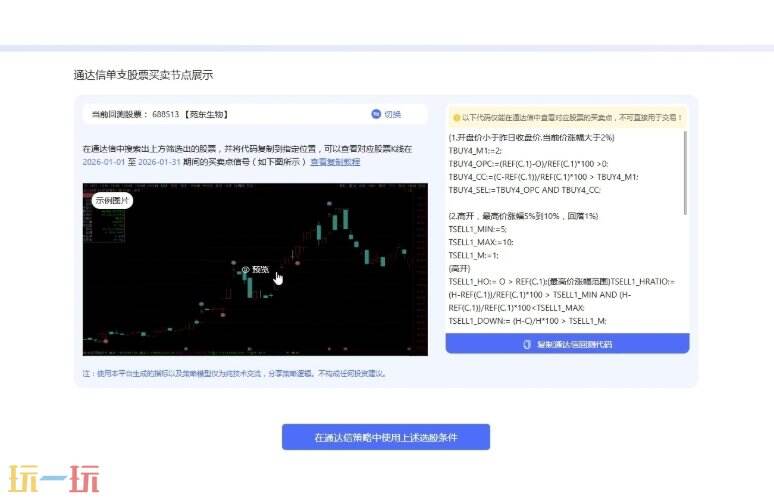The image size is (774, 498).
Task: Click the end date 2026-01-31
Action: click(x=162, y=161)
